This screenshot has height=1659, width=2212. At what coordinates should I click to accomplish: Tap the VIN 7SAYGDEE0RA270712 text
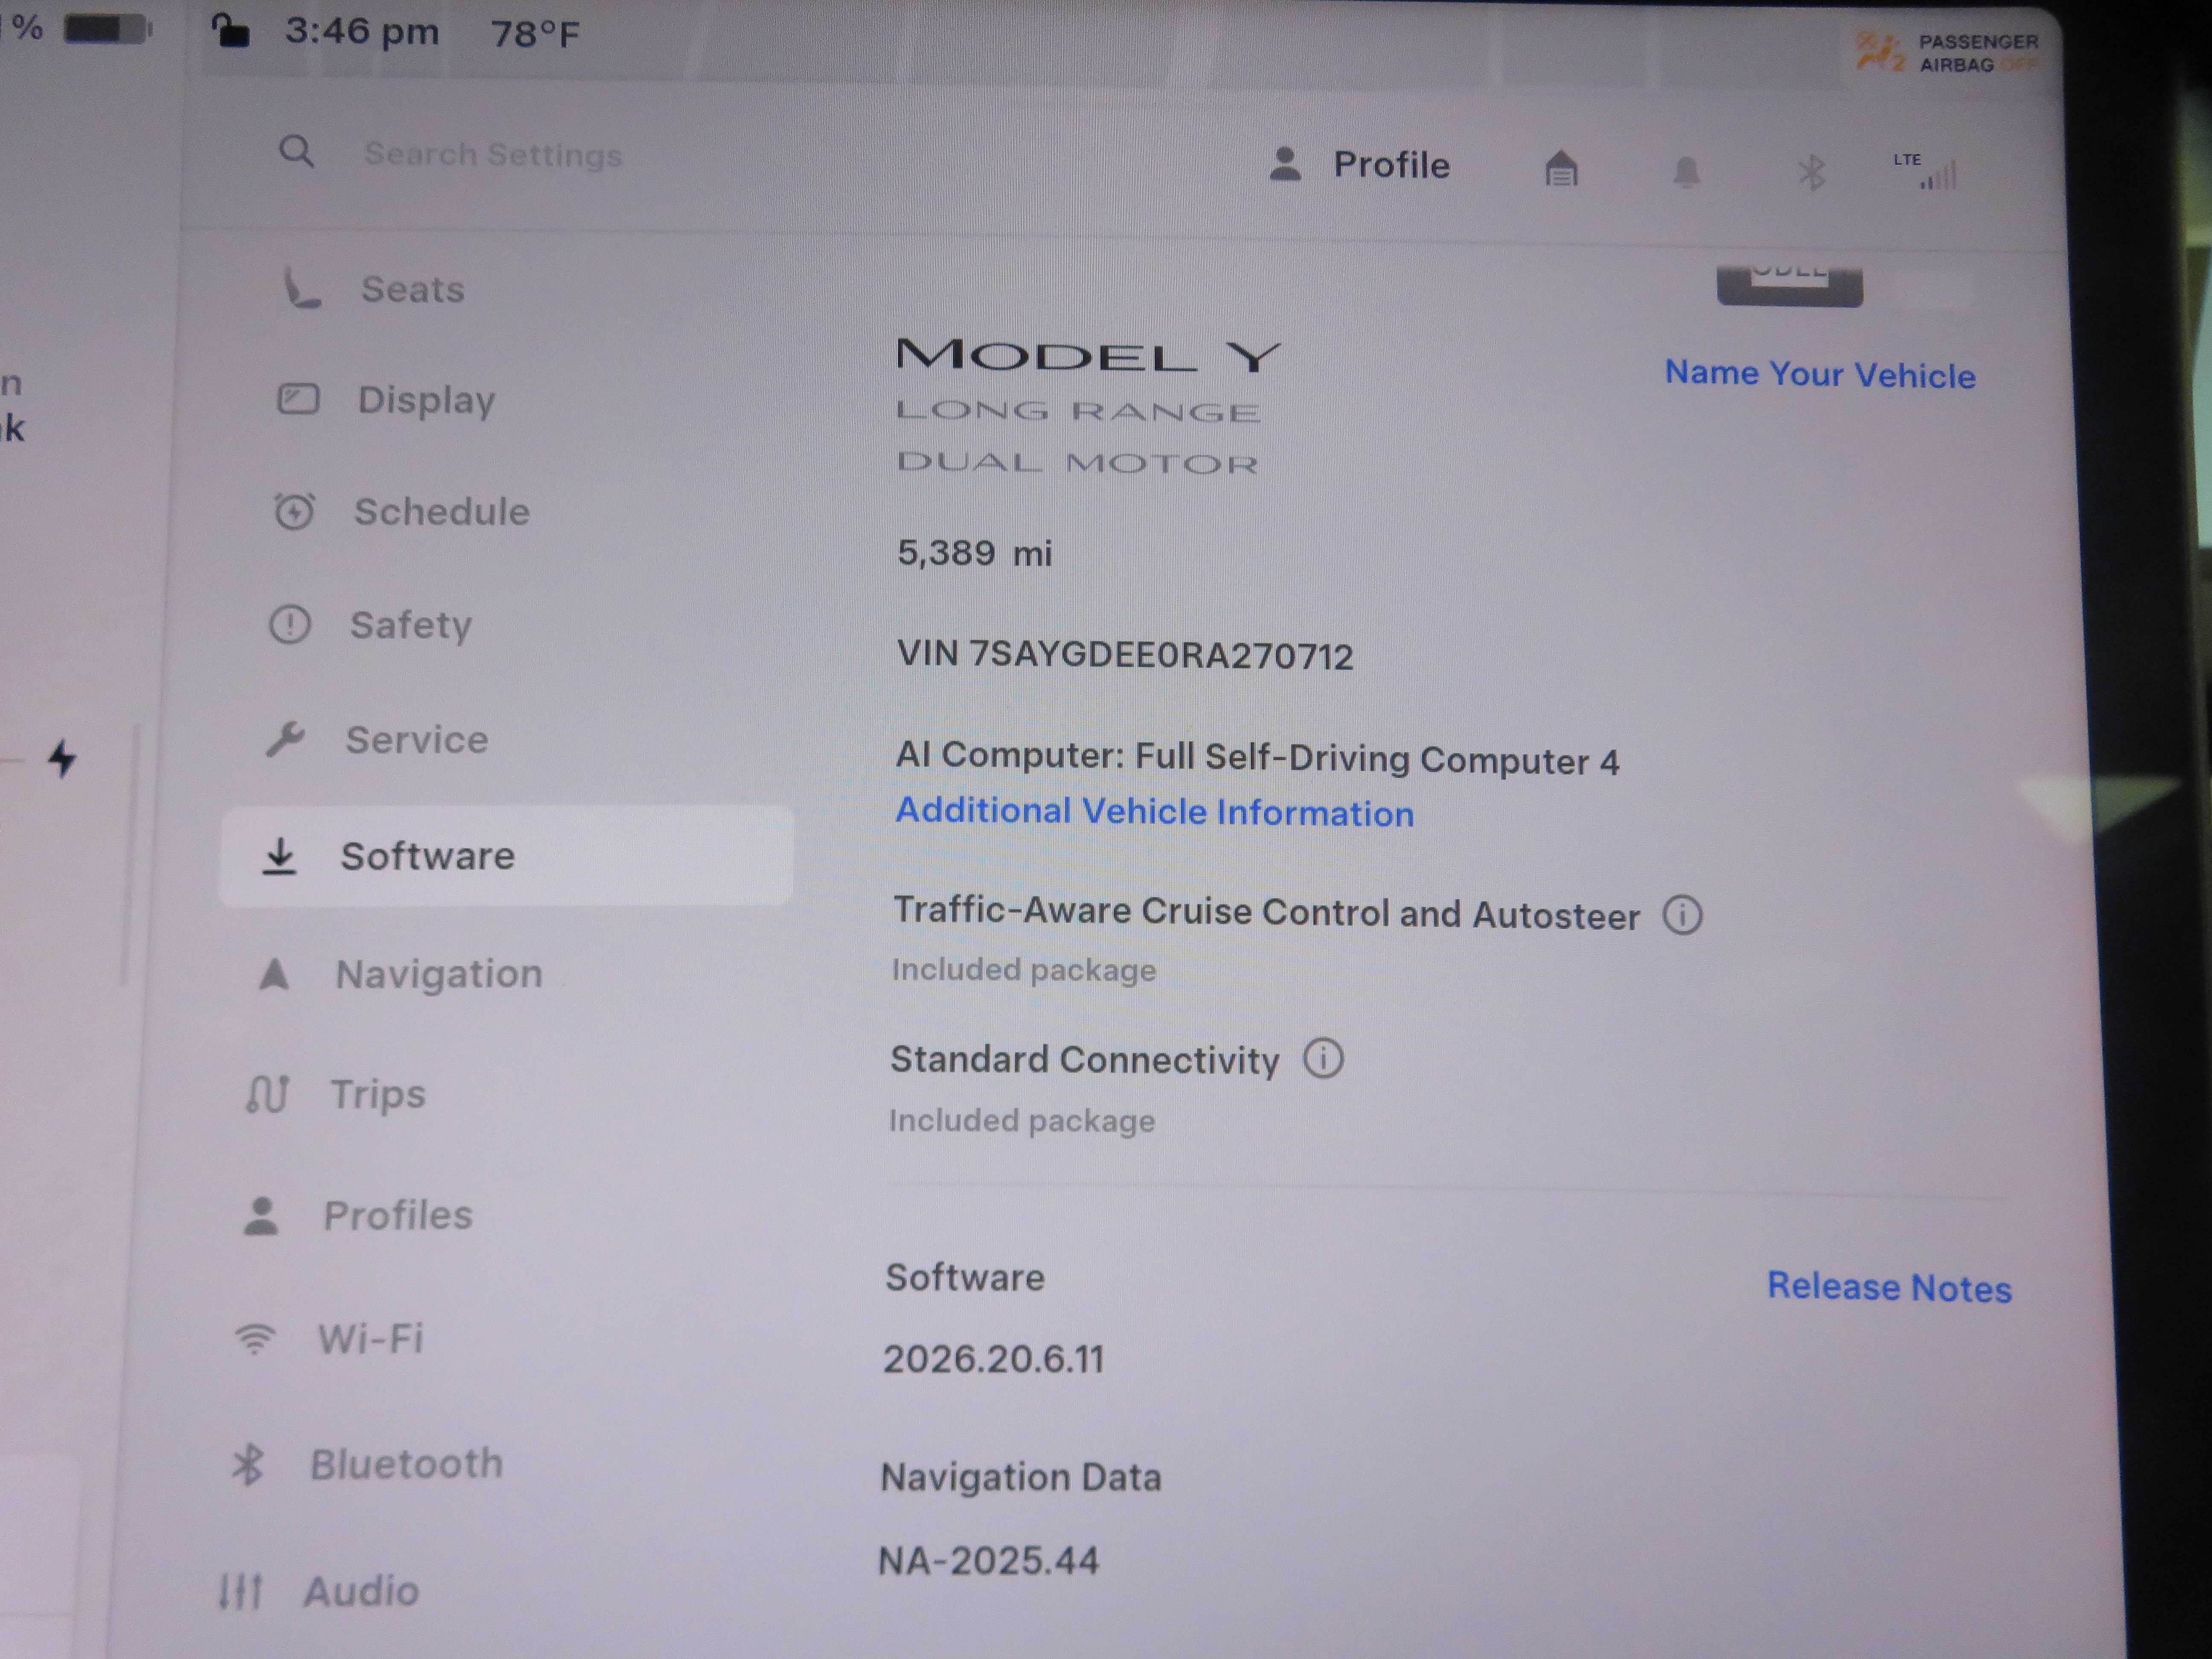(1125, 655)
